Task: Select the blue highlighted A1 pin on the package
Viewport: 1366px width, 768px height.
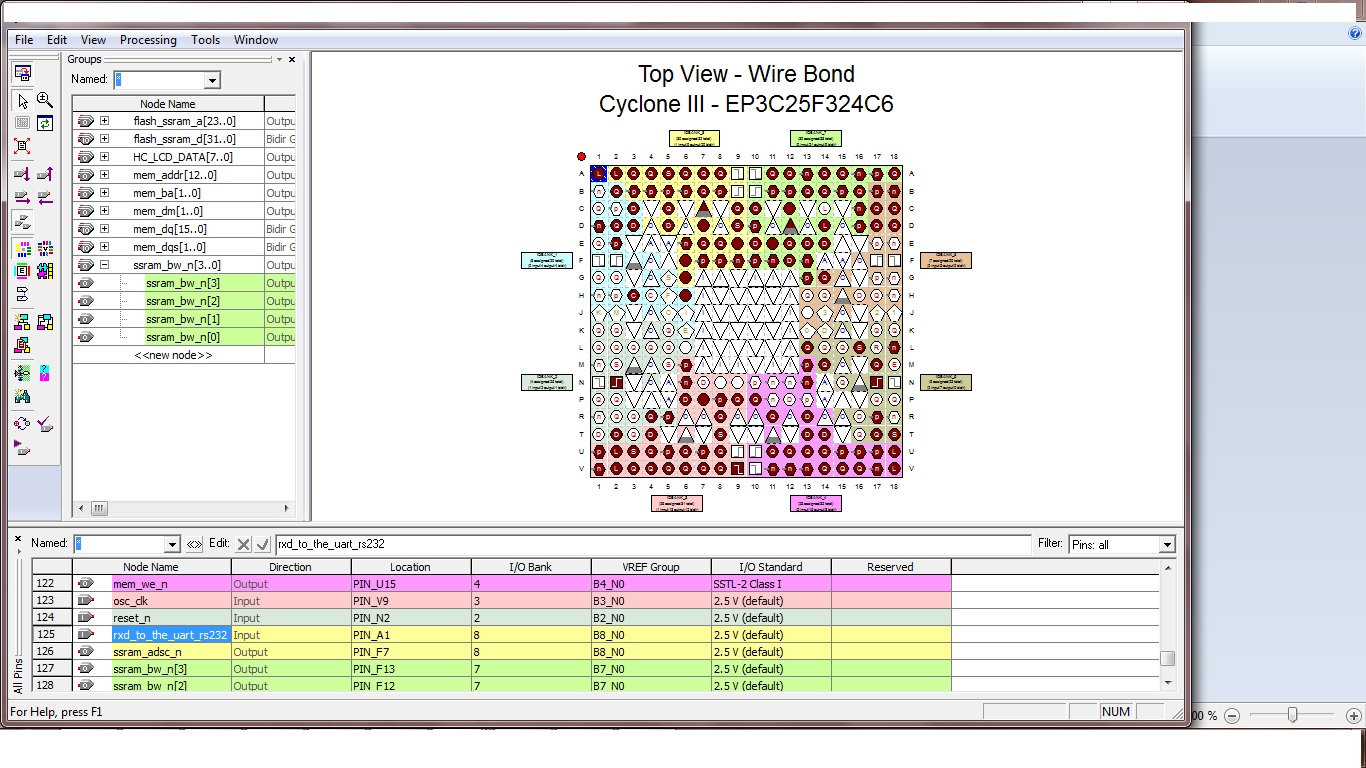Action: (599, 173)
